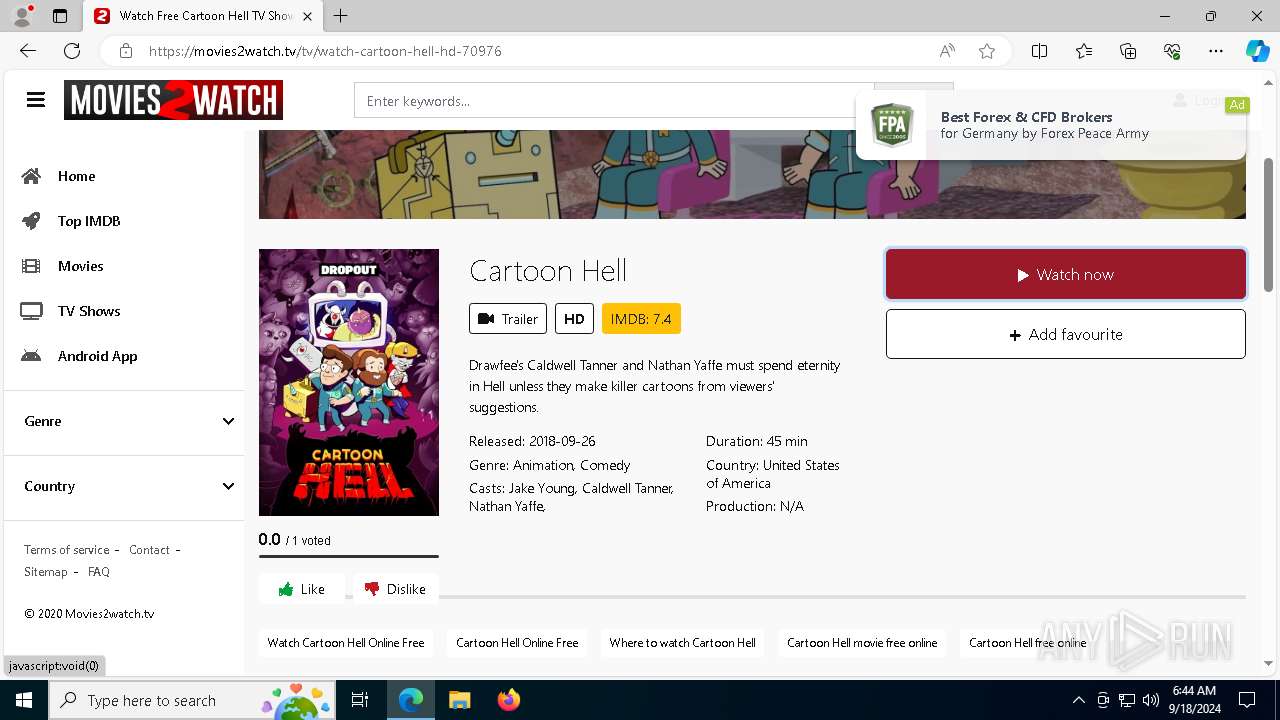Open the Sitemap footer link
1280x720 pixels.
(x=46, y=572)
